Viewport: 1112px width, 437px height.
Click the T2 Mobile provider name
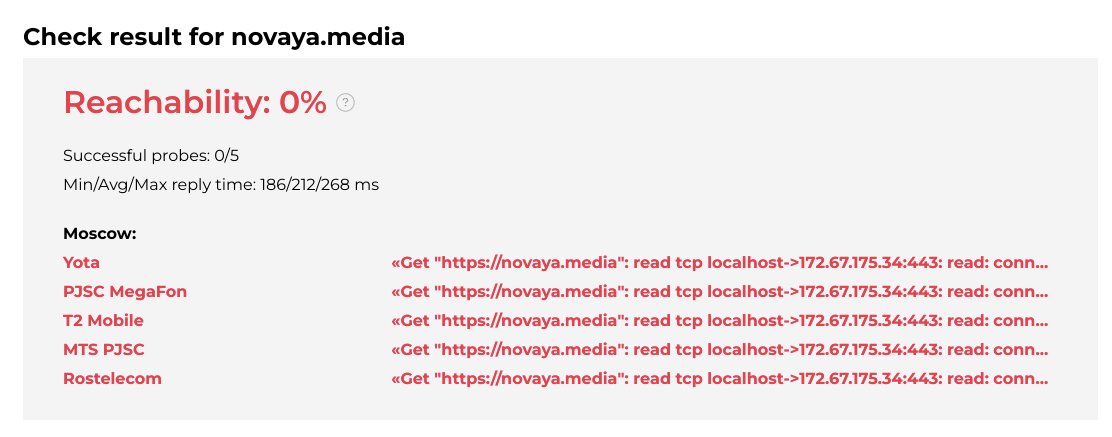click(103, 320)
